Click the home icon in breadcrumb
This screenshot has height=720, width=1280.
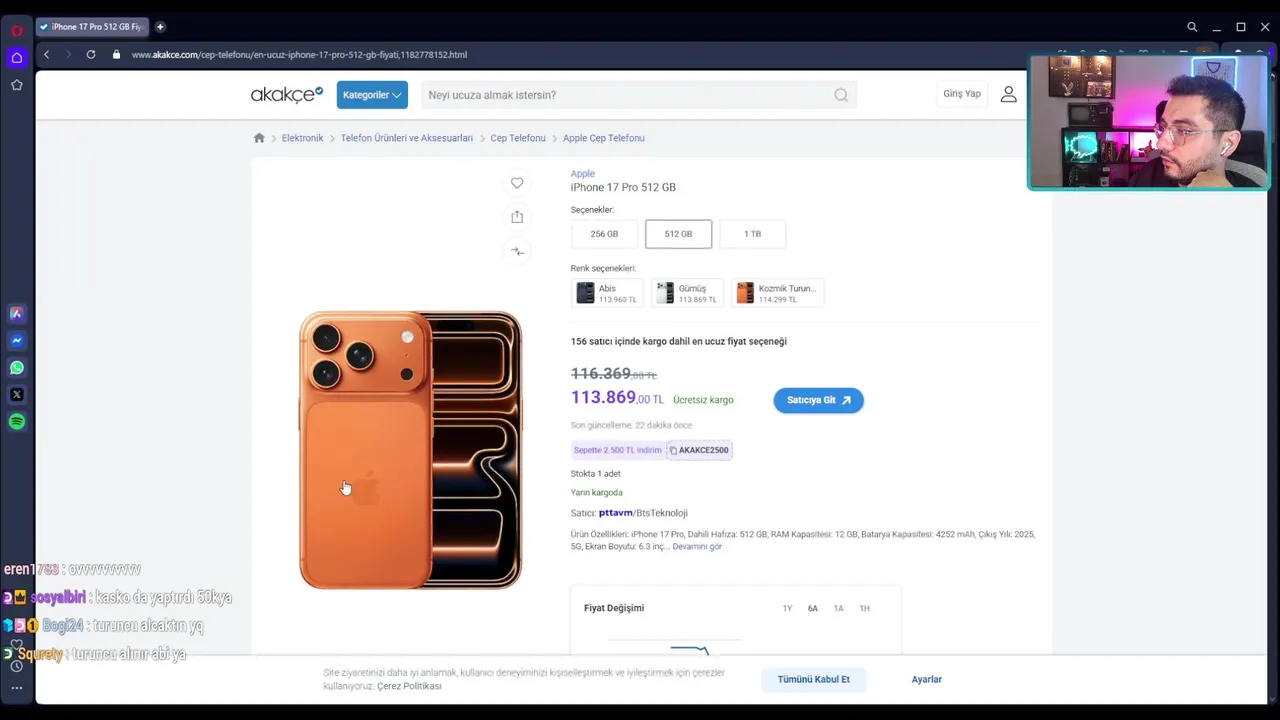pyautogui.click(x=259, y=138)
